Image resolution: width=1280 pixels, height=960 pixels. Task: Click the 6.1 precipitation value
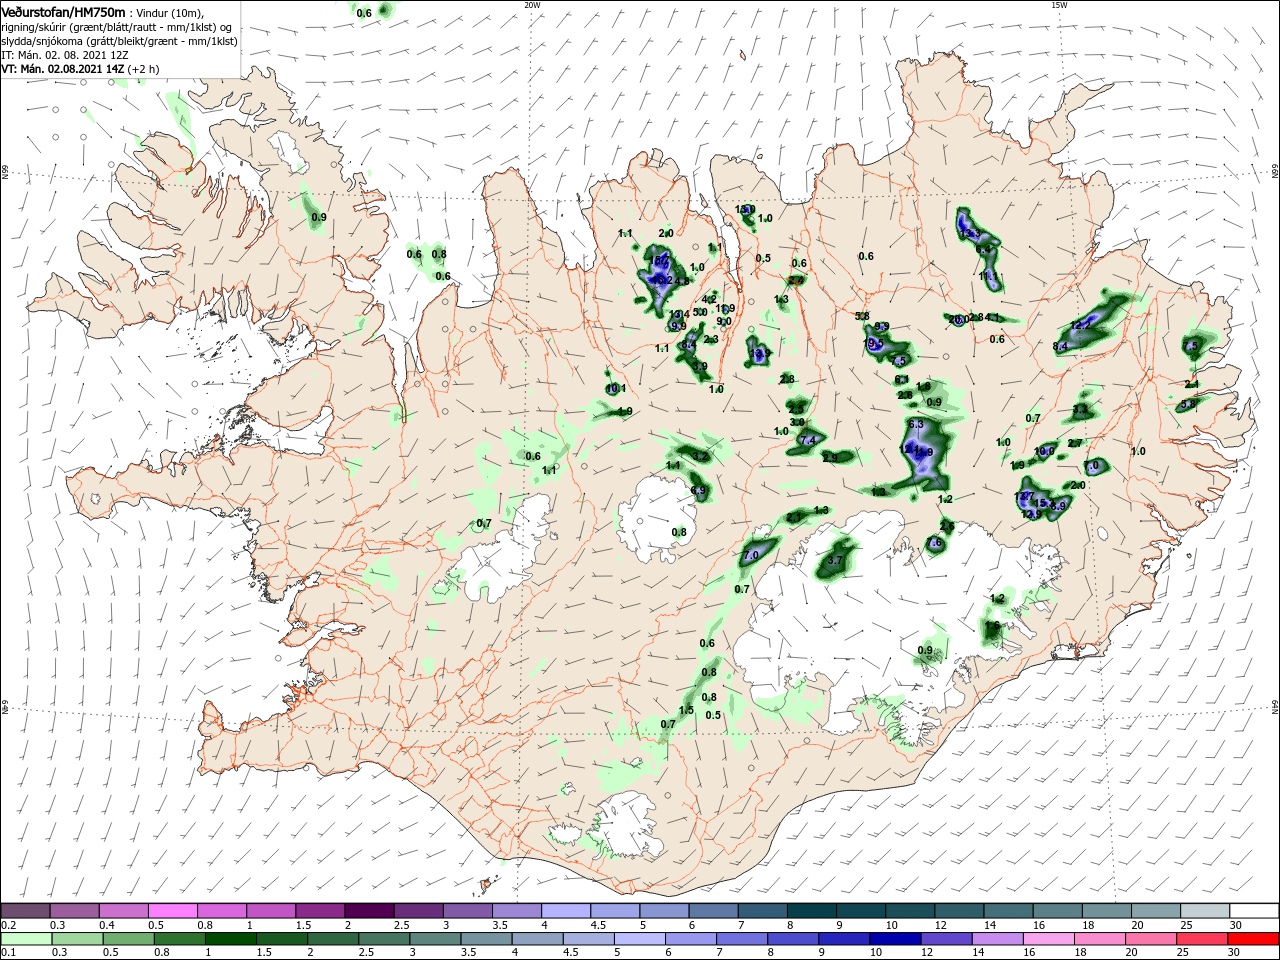tap(901, 379)
